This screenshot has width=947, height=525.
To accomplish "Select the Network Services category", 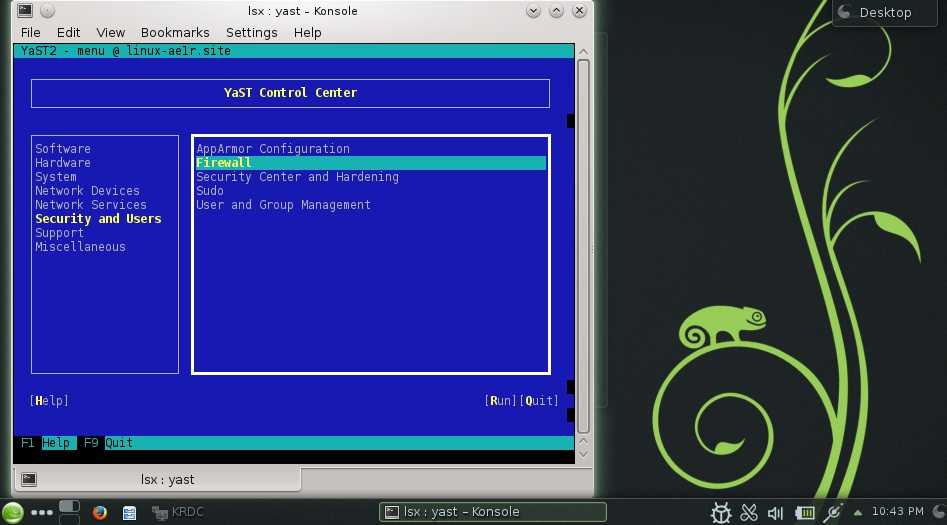I will (91, 205).
